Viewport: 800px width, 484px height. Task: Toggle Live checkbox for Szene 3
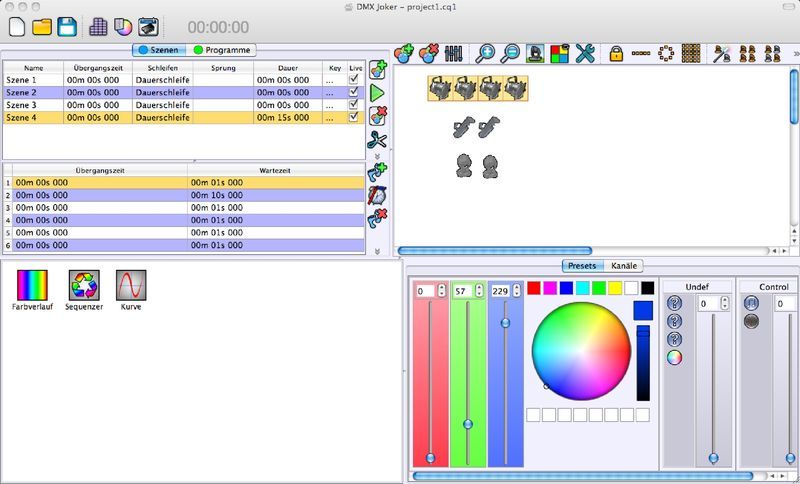tap(354, 104)
